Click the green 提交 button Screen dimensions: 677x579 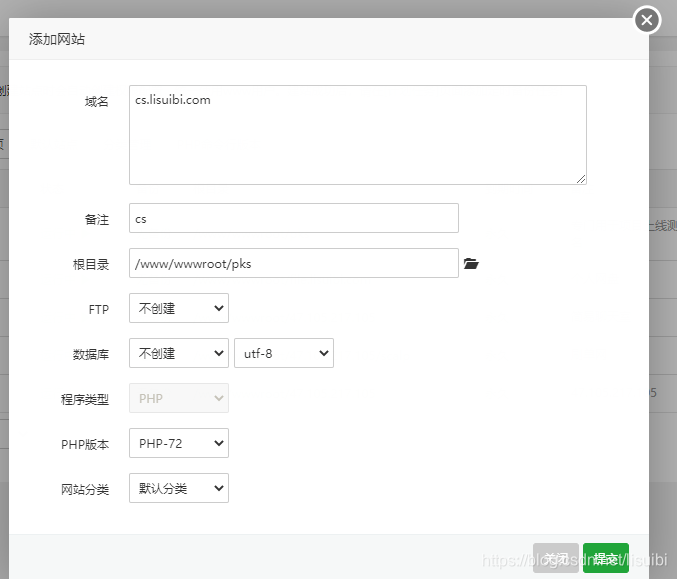click(x=606, y=558)
